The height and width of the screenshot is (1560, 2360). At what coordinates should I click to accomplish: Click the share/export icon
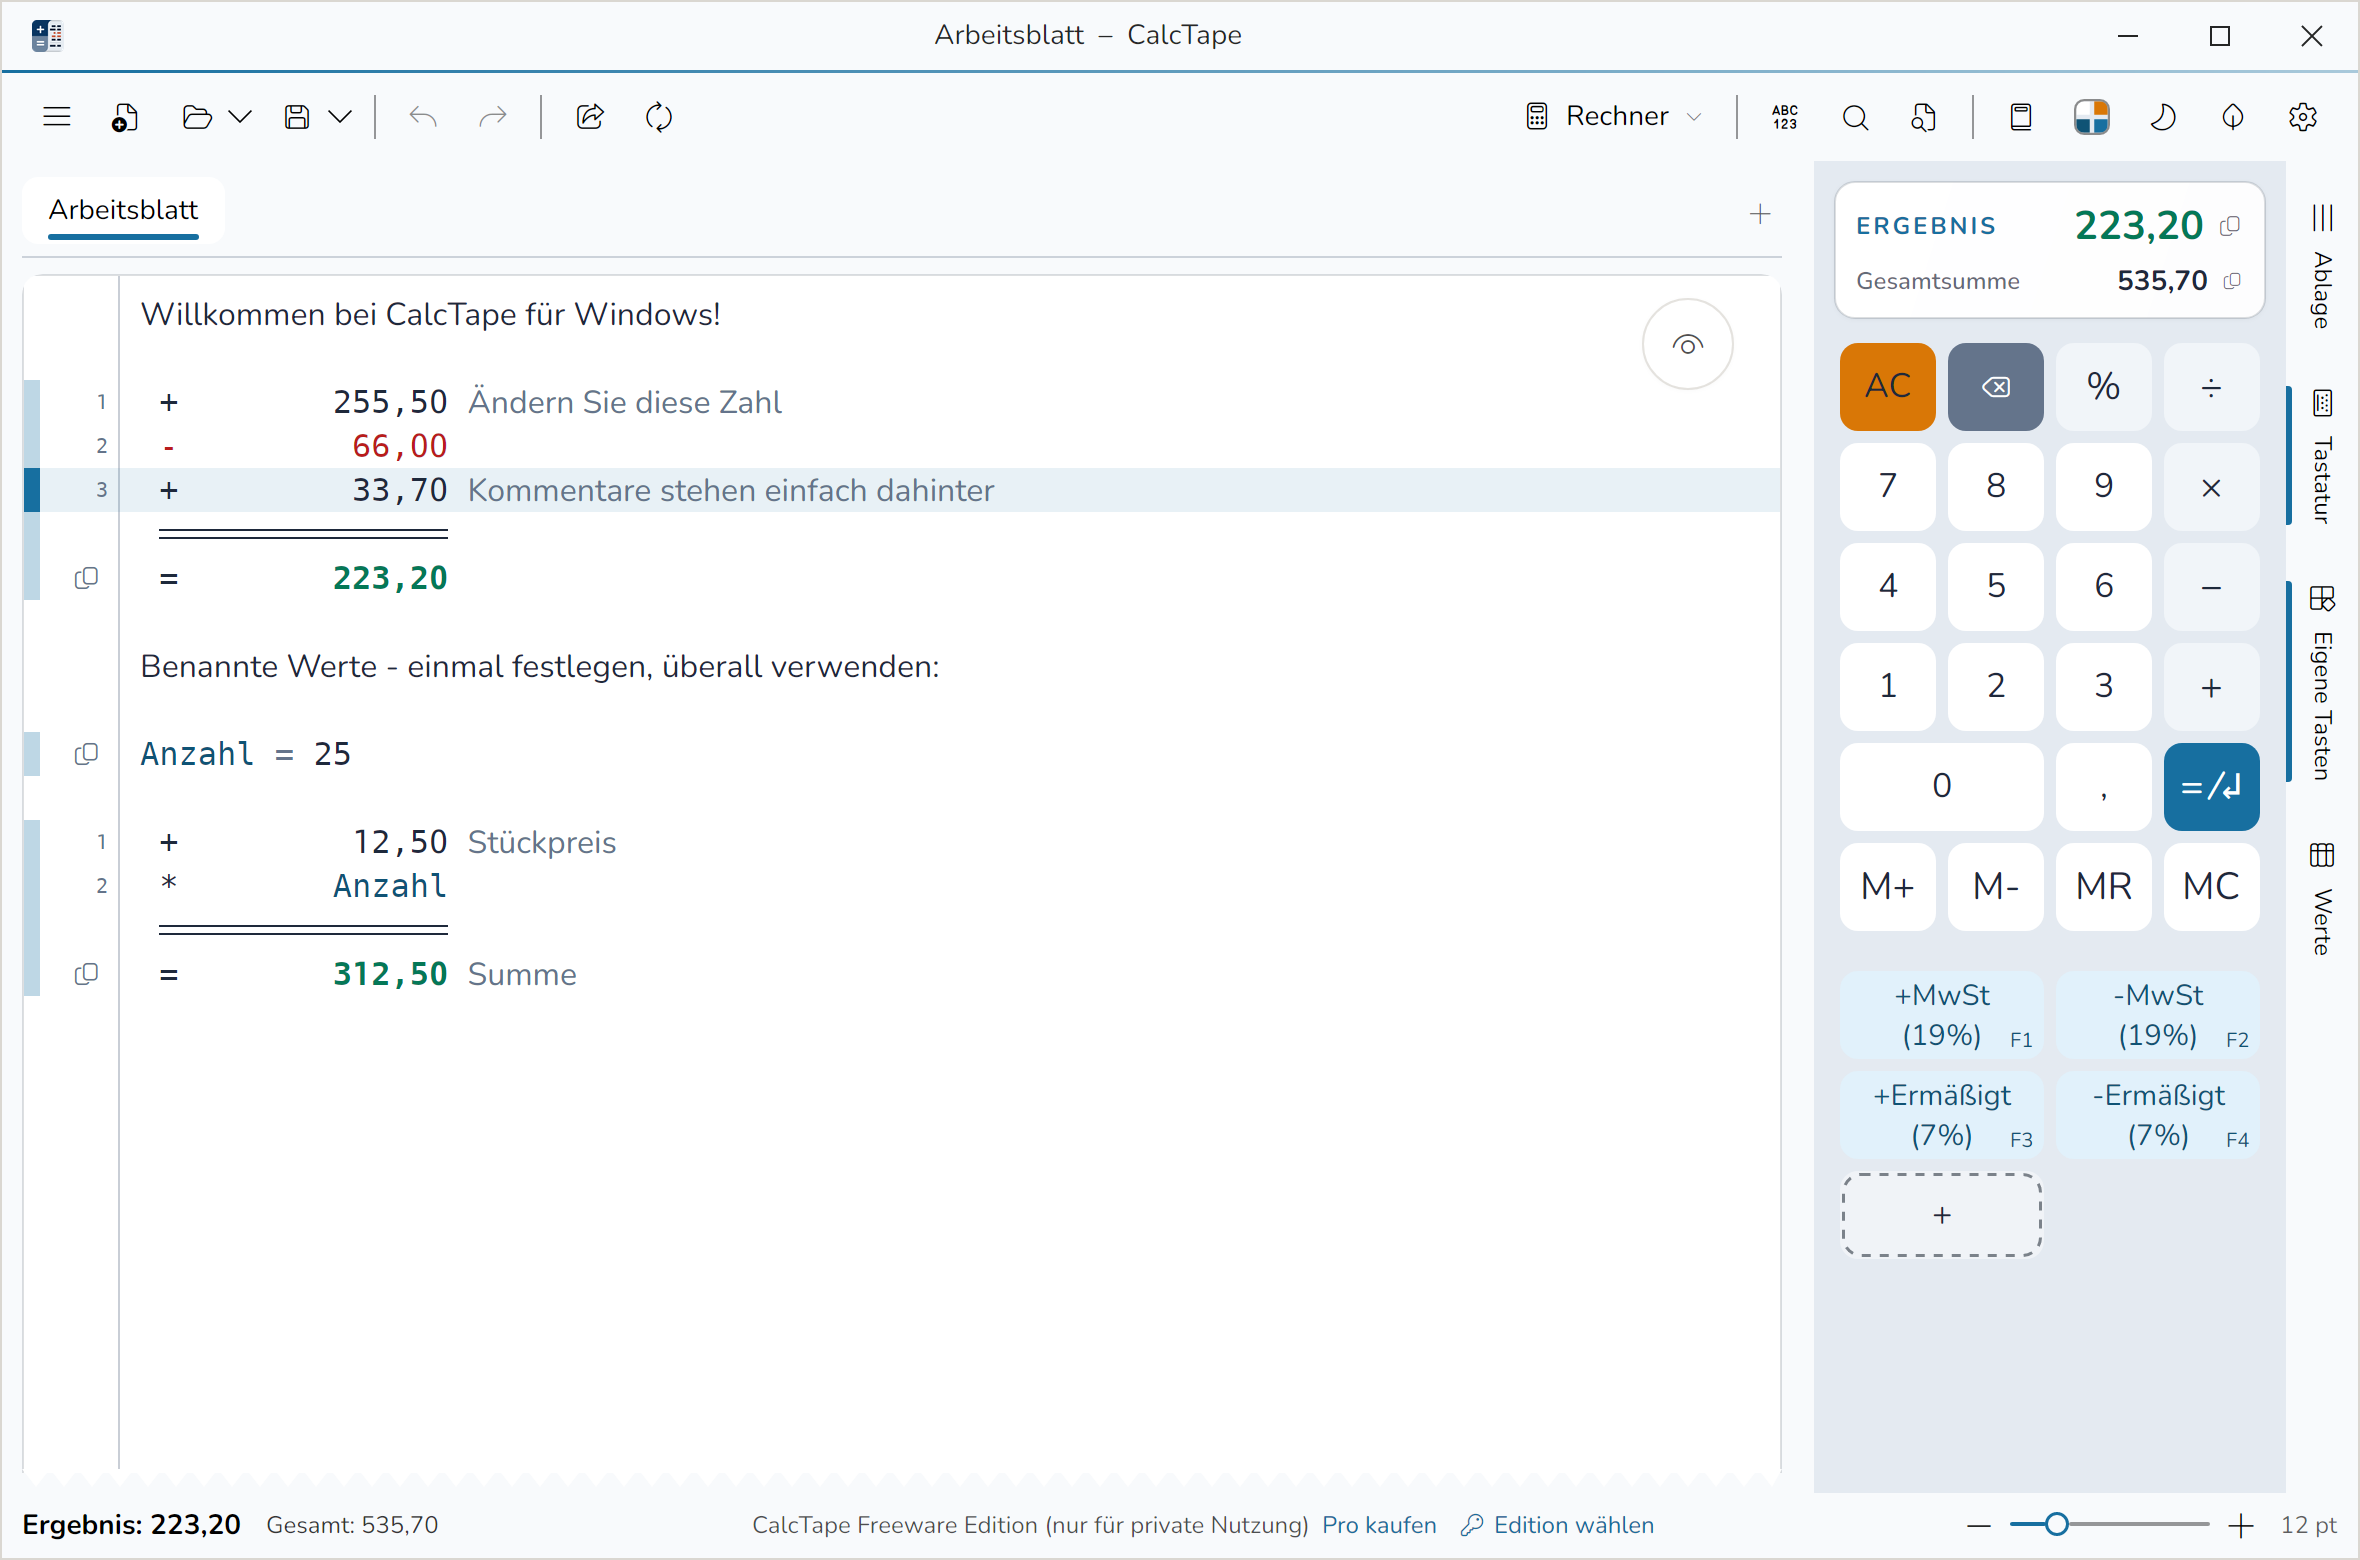[x=590, y=117]
